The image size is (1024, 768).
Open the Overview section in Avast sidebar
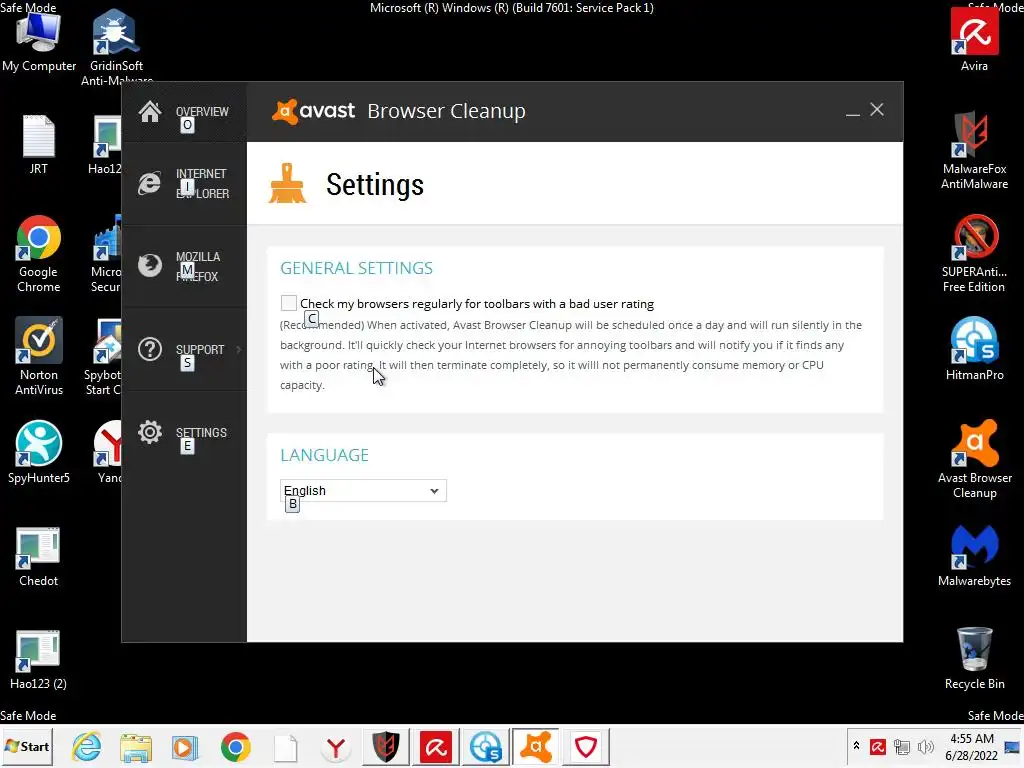(184, 112)
